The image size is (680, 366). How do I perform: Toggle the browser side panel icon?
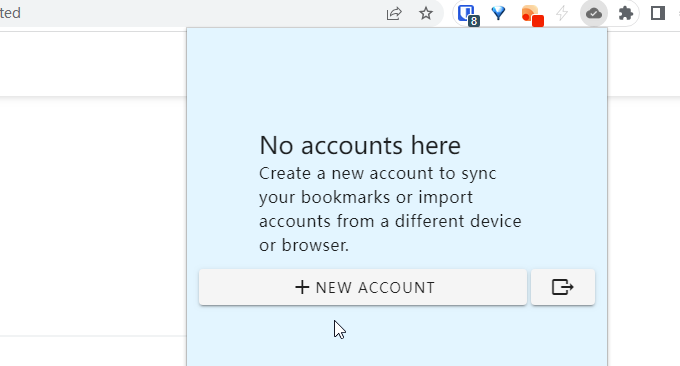pos(658,13)
